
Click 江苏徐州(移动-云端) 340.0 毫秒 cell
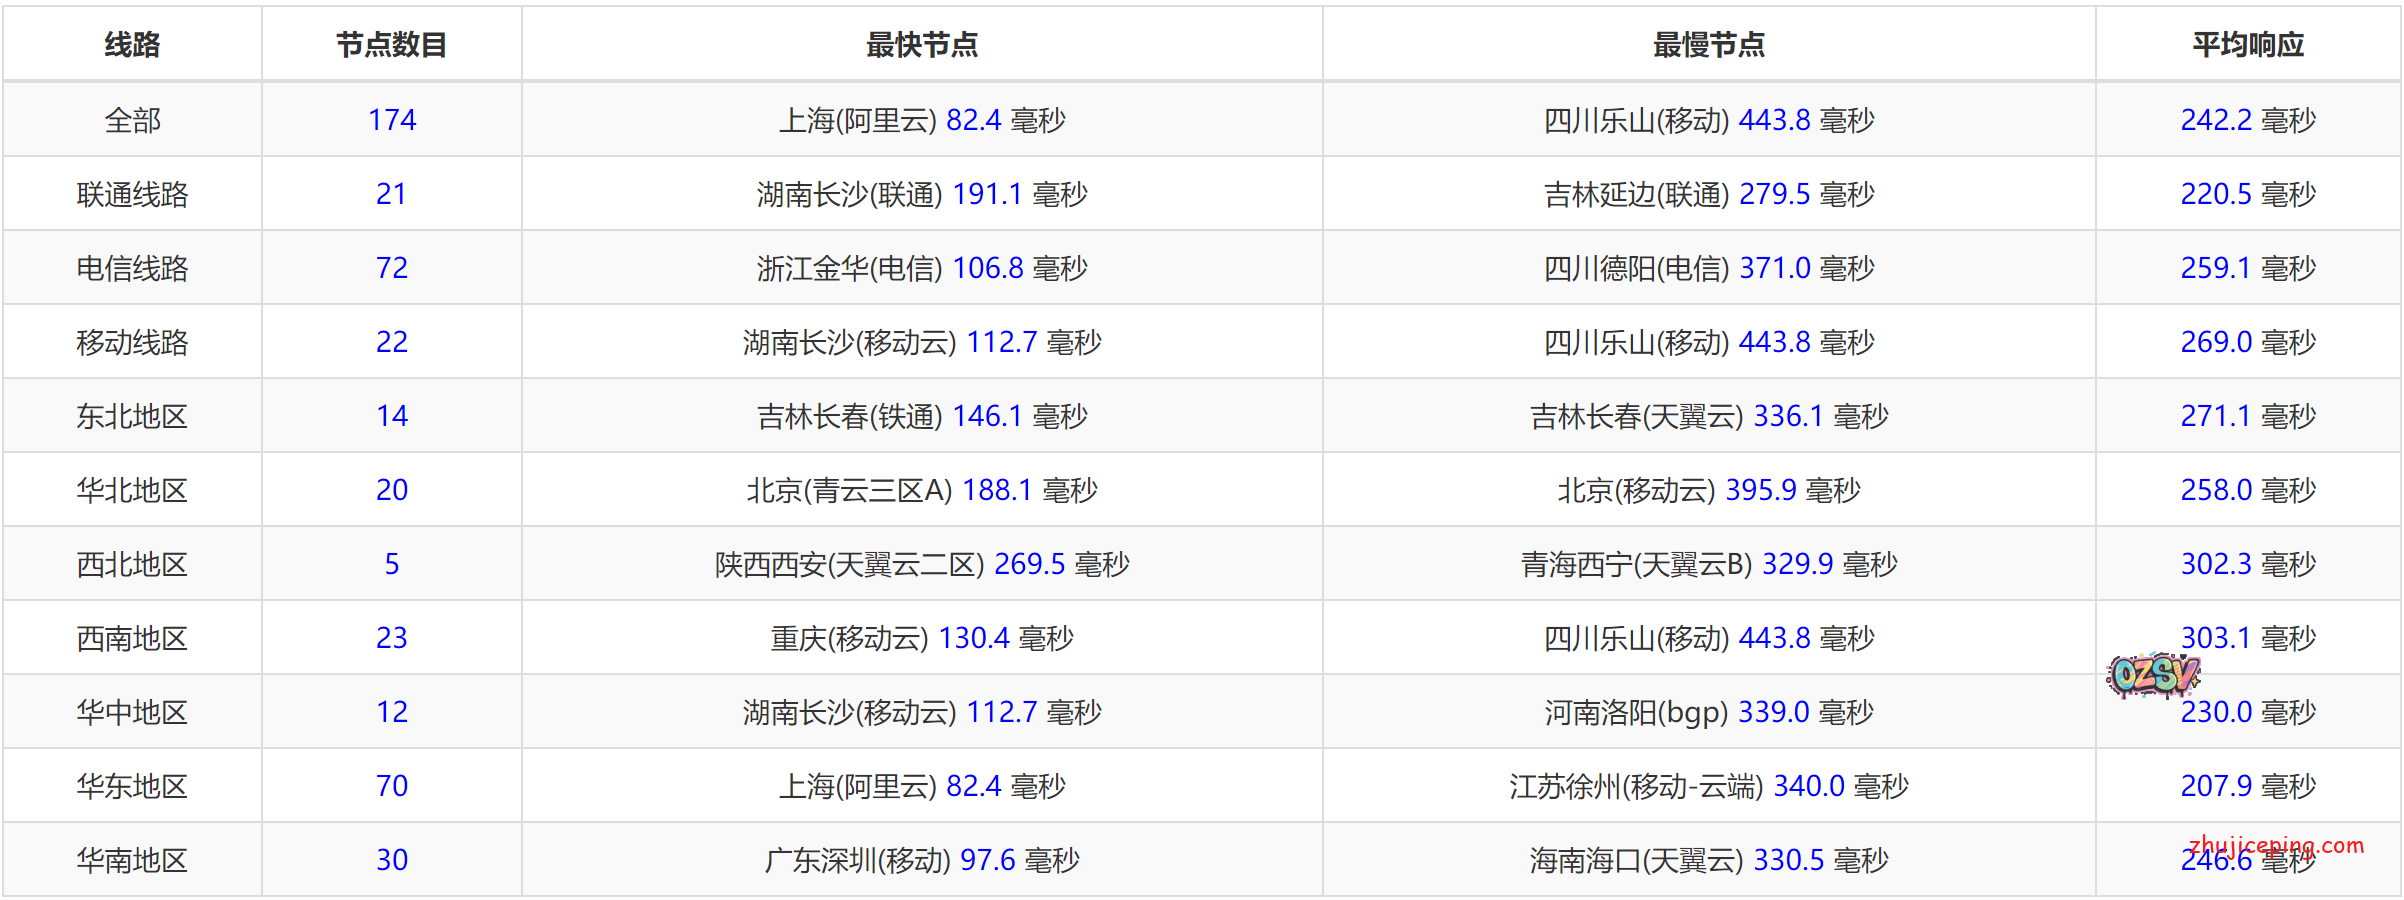tap(1708, 786)
